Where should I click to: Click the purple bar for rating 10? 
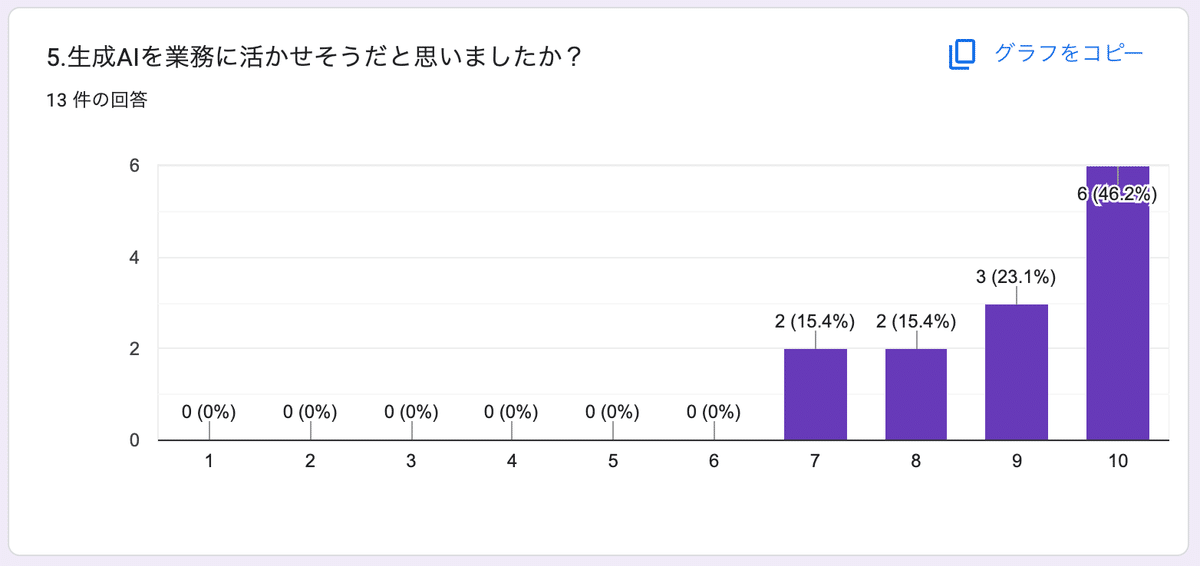1117,320
